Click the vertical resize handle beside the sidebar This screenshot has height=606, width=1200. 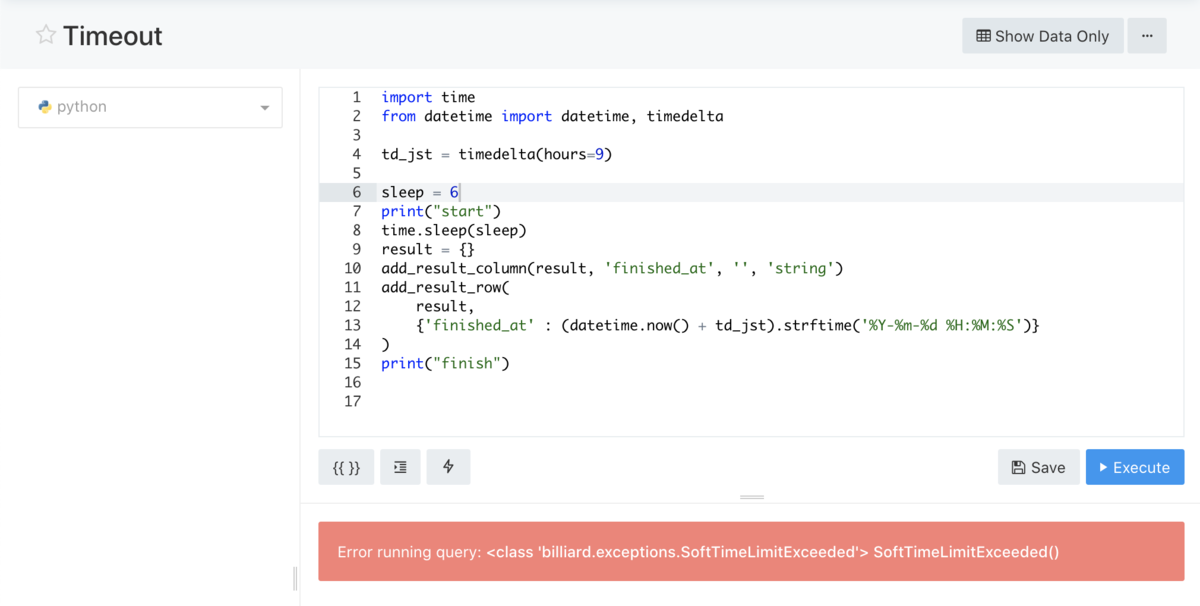tap(295, 578)
